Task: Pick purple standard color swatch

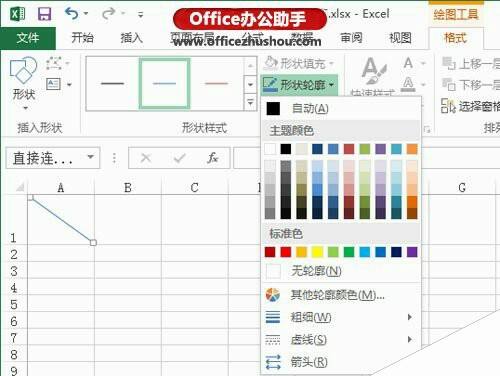Action: click(412, 252)
